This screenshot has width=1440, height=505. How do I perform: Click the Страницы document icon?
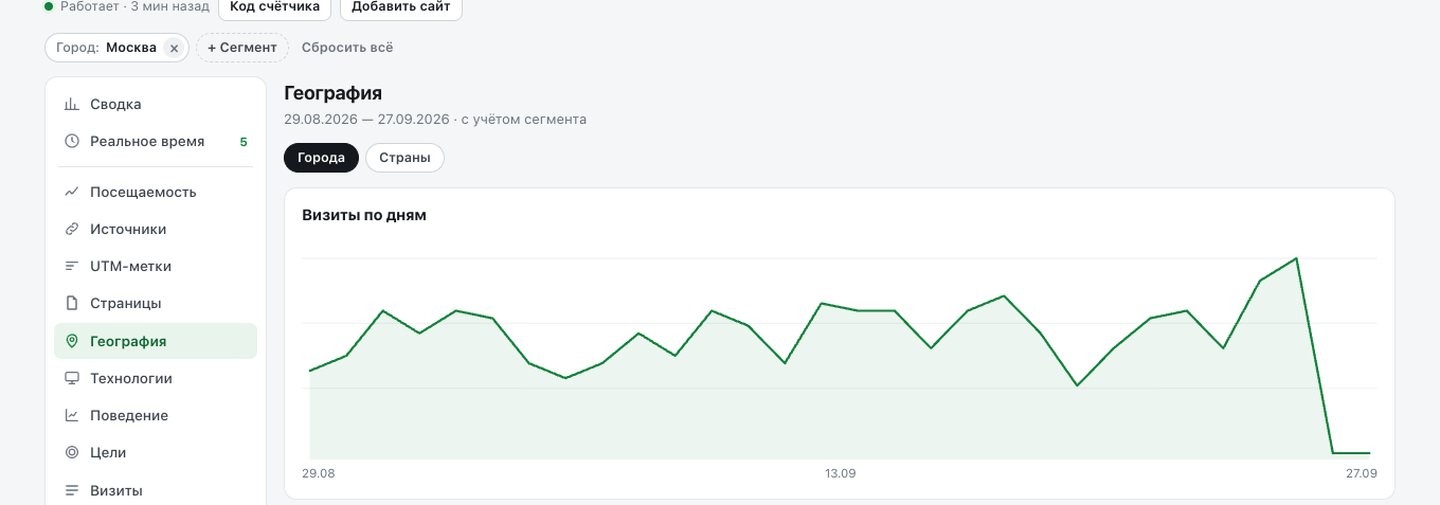click(72, 303)
